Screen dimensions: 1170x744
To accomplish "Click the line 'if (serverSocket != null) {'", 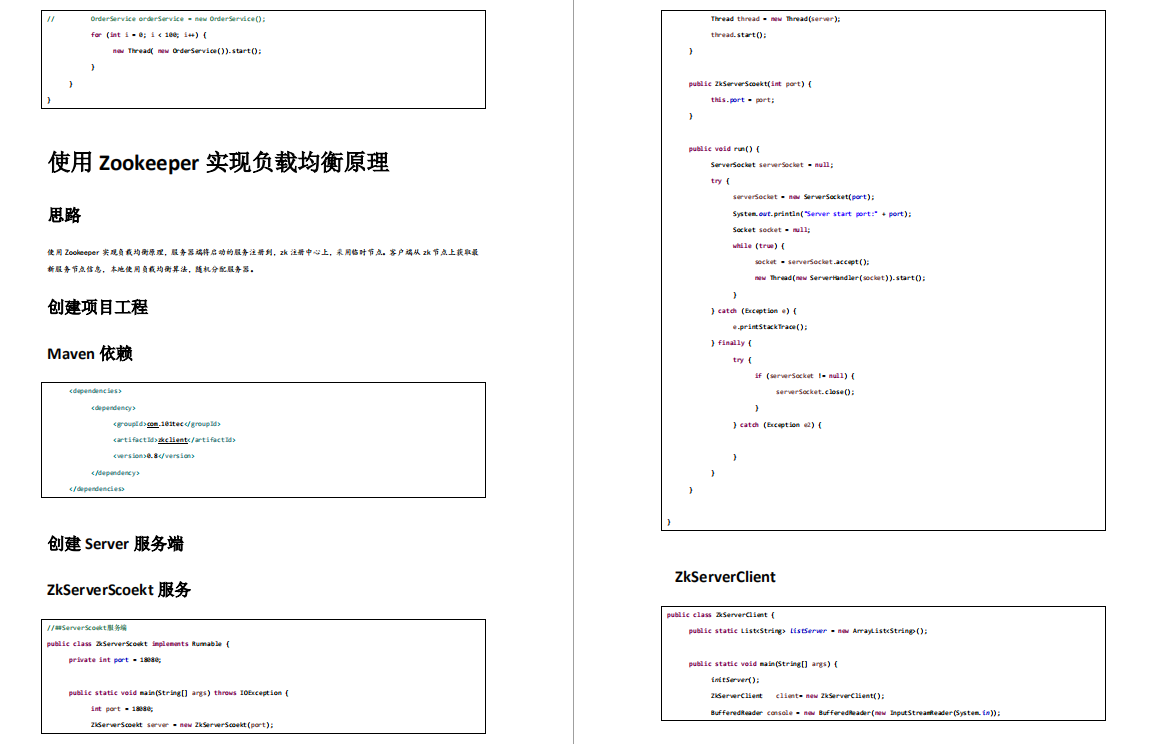I will (x=804, y=375).
